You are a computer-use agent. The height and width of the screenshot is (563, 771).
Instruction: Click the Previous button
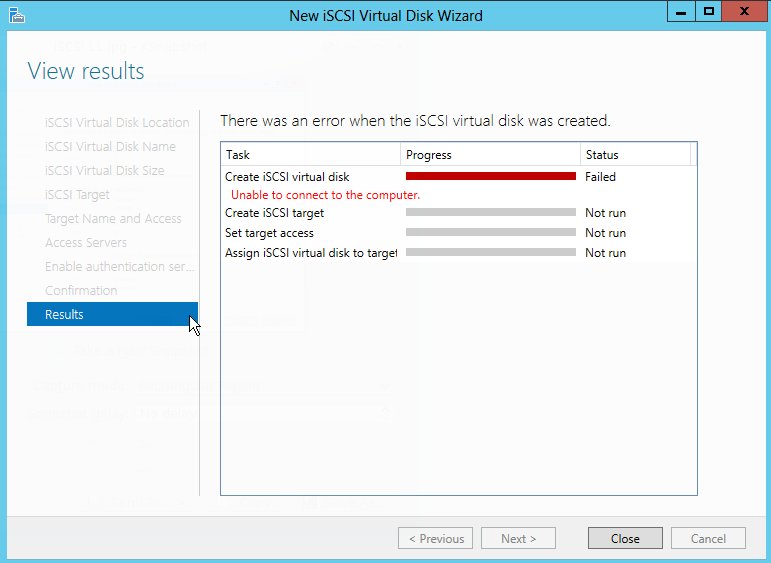[435, 538]
